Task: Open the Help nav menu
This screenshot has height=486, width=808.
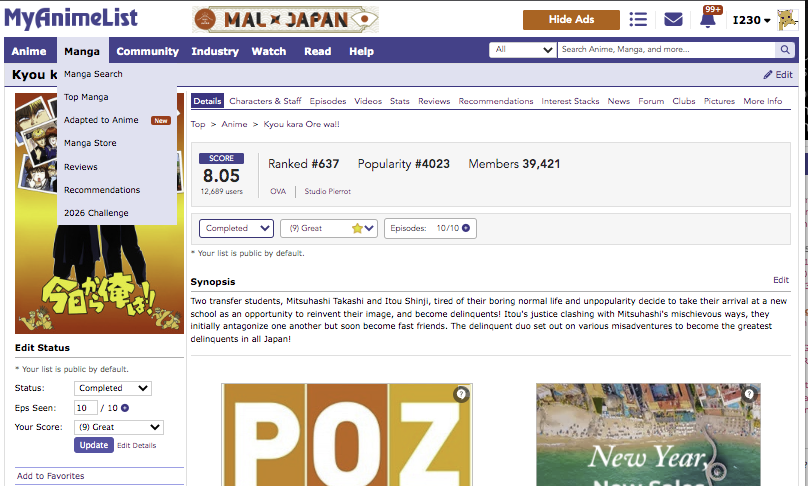Action: [361, 51]
